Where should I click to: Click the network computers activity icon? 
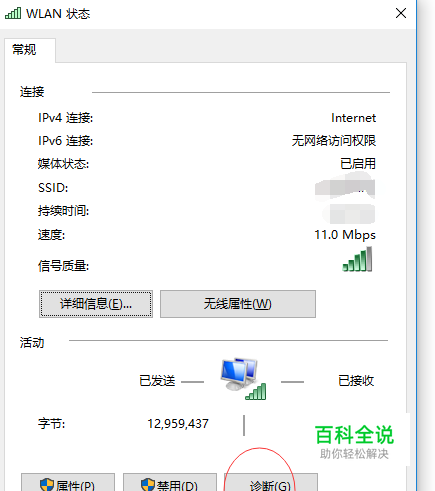coord(243,379)
